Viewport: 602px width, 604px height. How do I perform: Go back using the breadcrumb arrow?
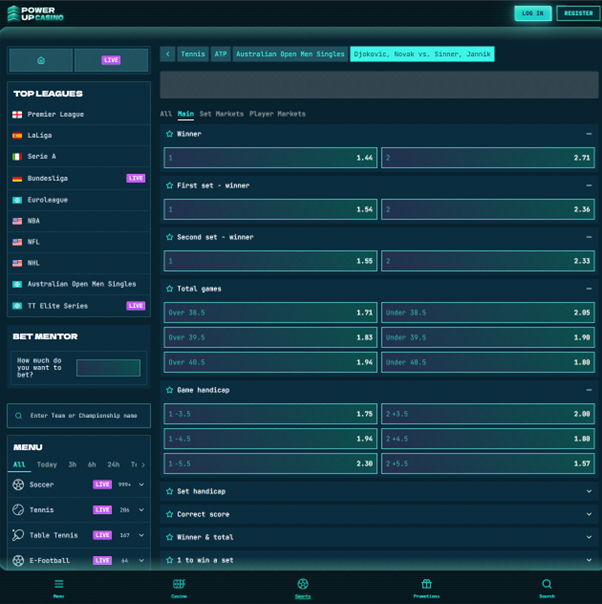[x=168, y=54]
